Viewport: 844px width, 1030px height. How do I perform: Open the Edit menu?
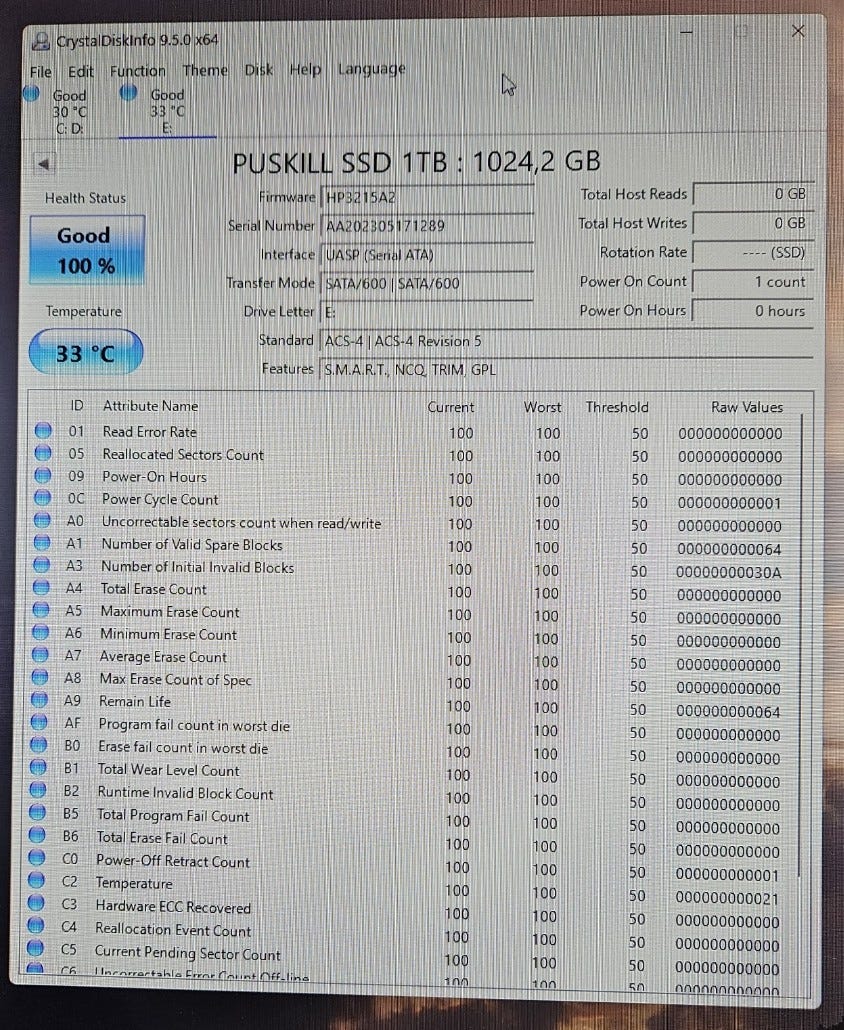(81, 71)
